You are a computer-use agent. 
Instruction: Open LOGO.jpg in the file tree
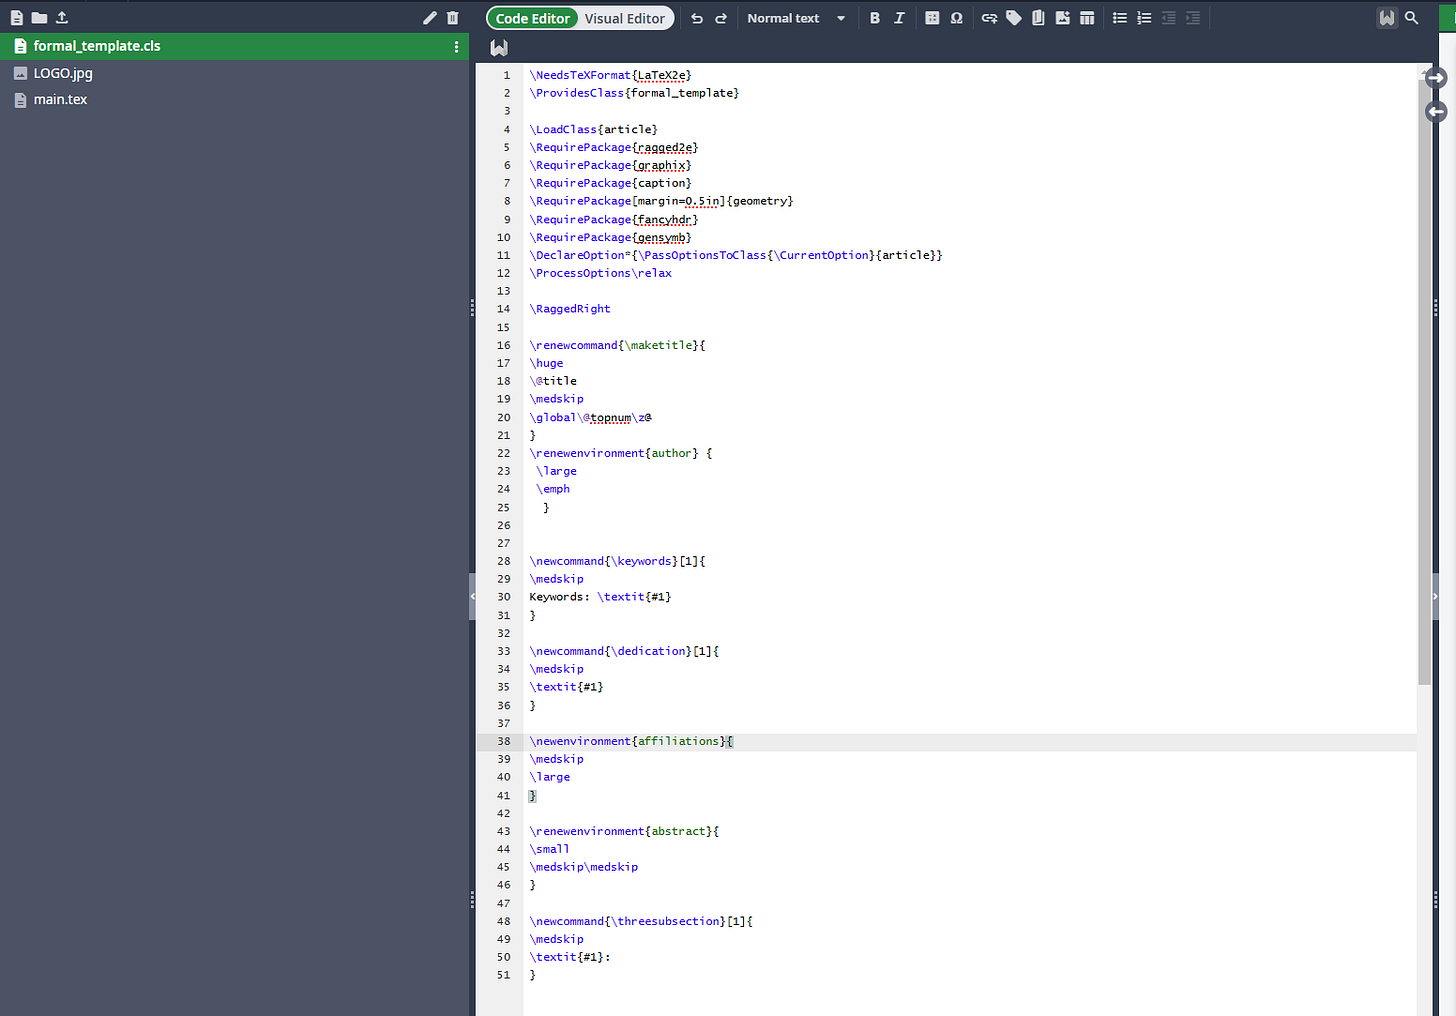pos(63,73)
